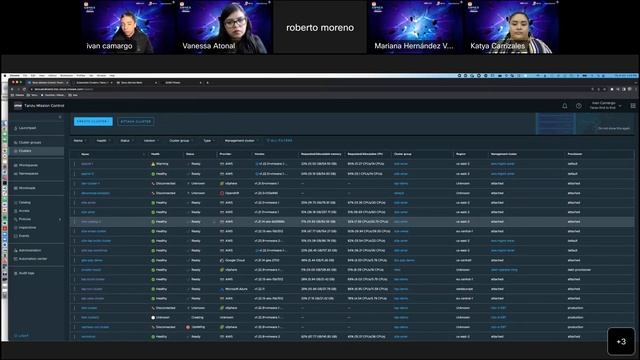Click the Create Cluster button
The image size is (640, 360).
[x=93, y=122]
